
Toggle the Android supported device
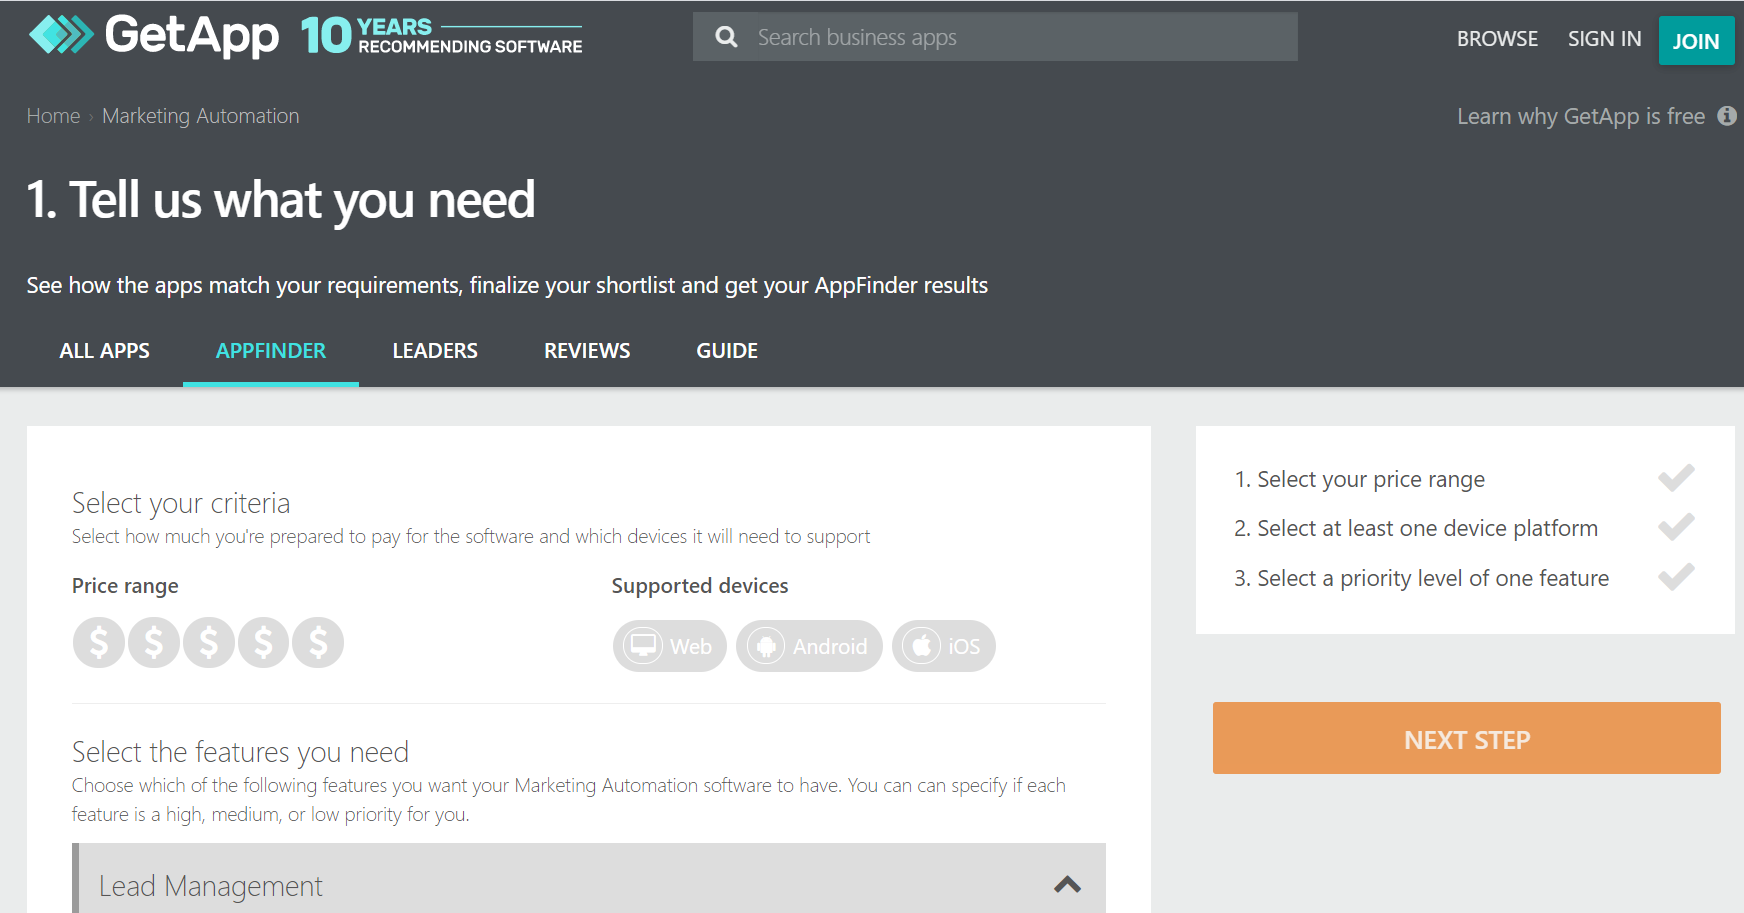809,646
